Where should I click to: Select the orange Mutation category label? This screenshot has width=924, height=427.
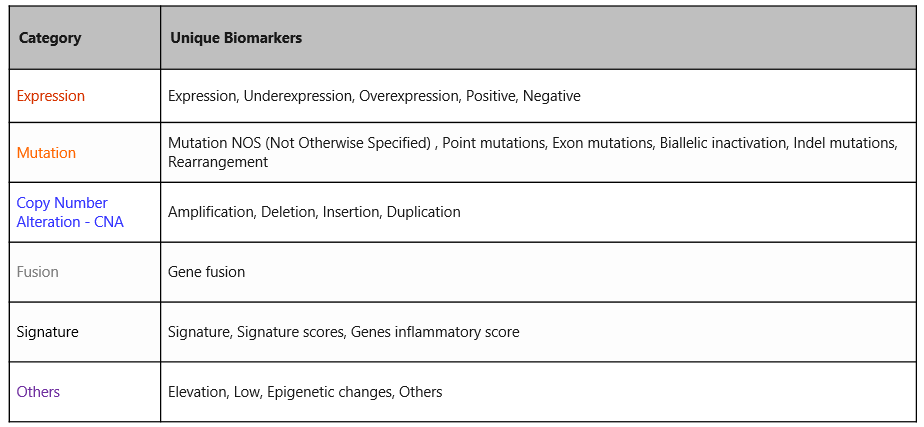46,153
